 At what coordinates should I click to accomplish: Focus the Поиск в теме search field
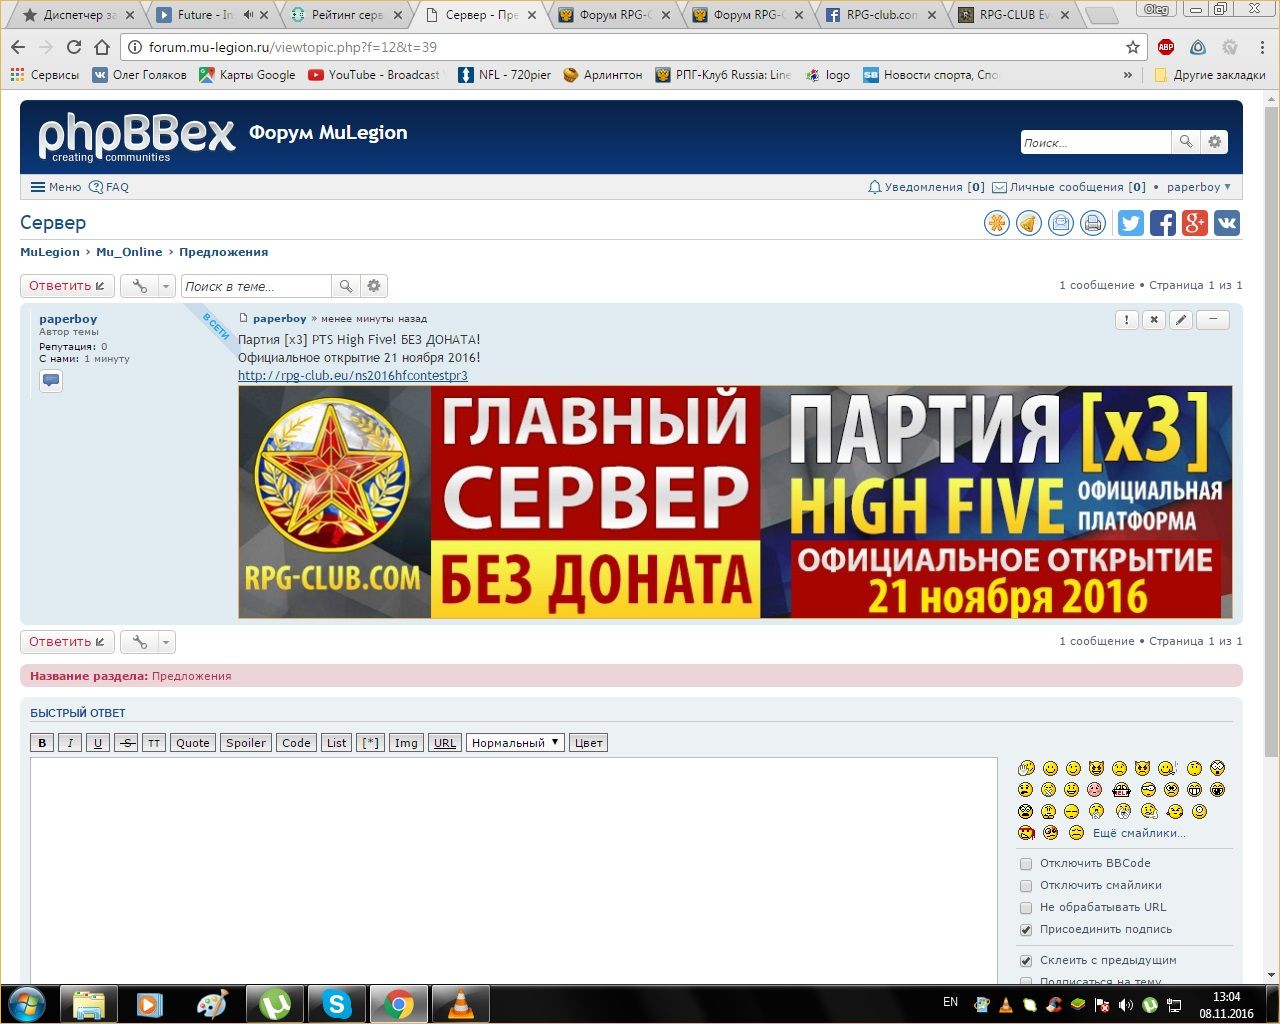coord(256,286)
